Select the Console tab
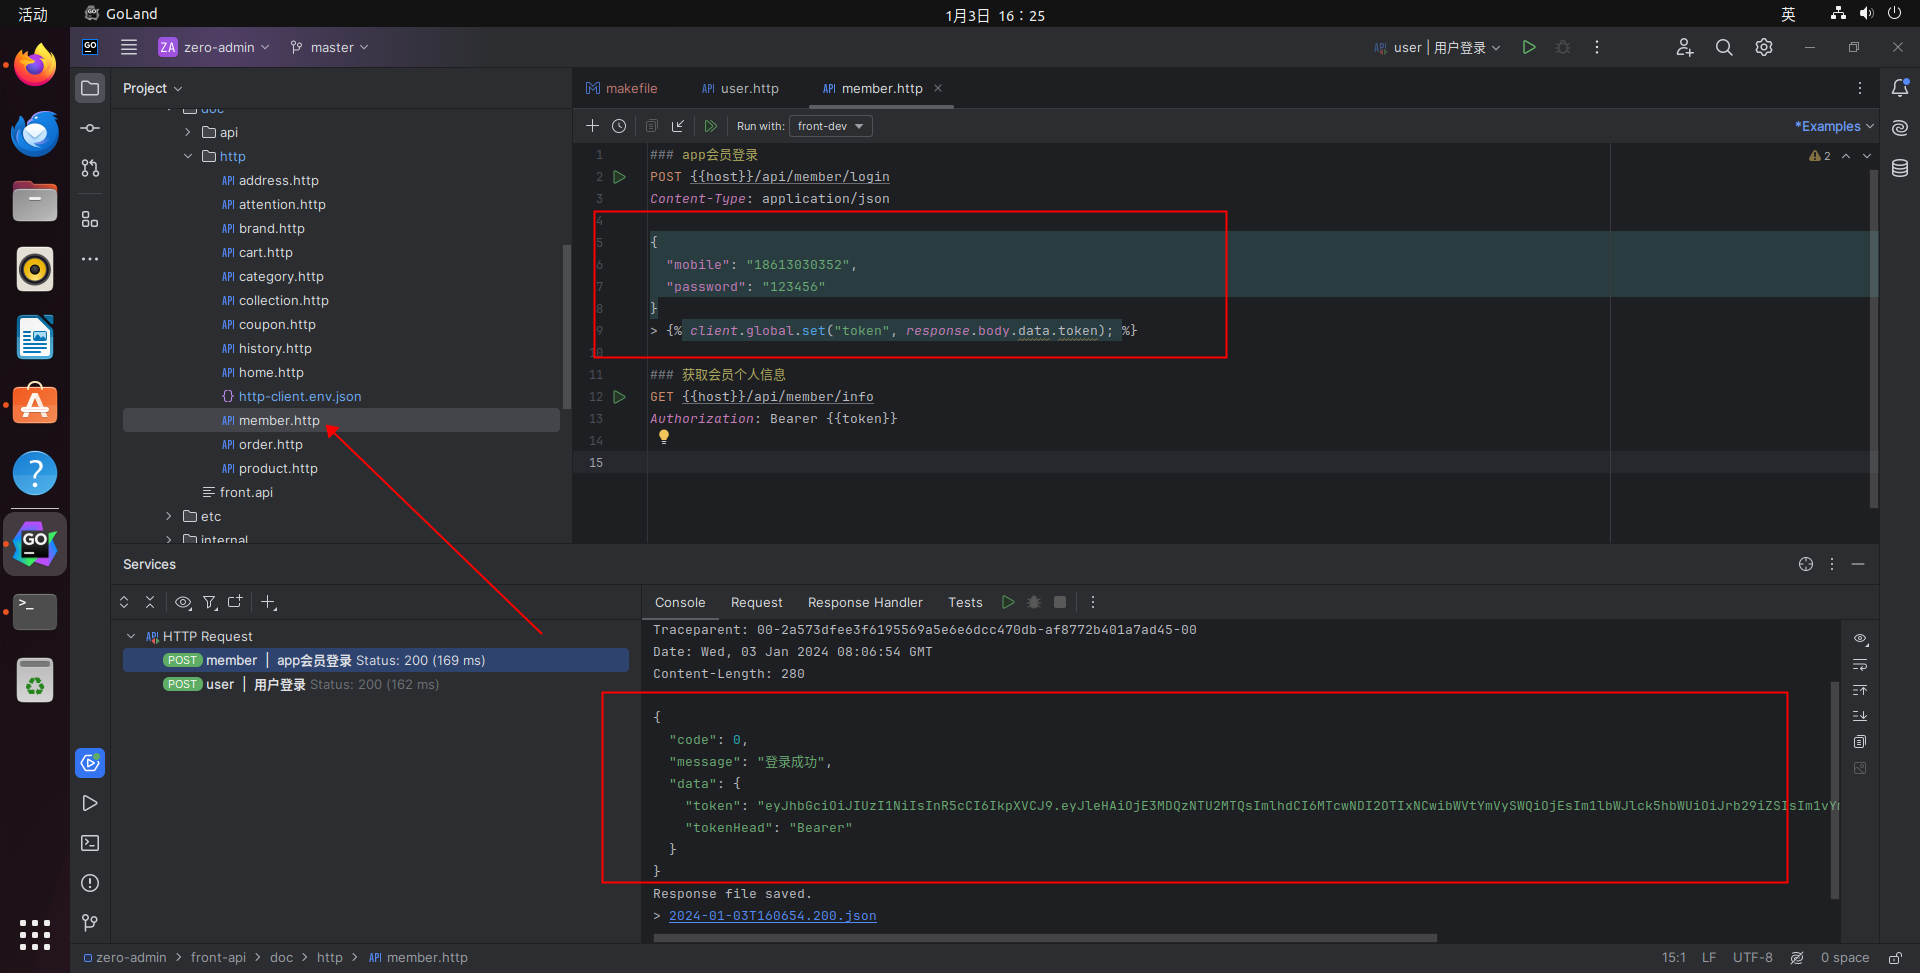This screenshot has width=1920, height=973. (x=680, y=602)
